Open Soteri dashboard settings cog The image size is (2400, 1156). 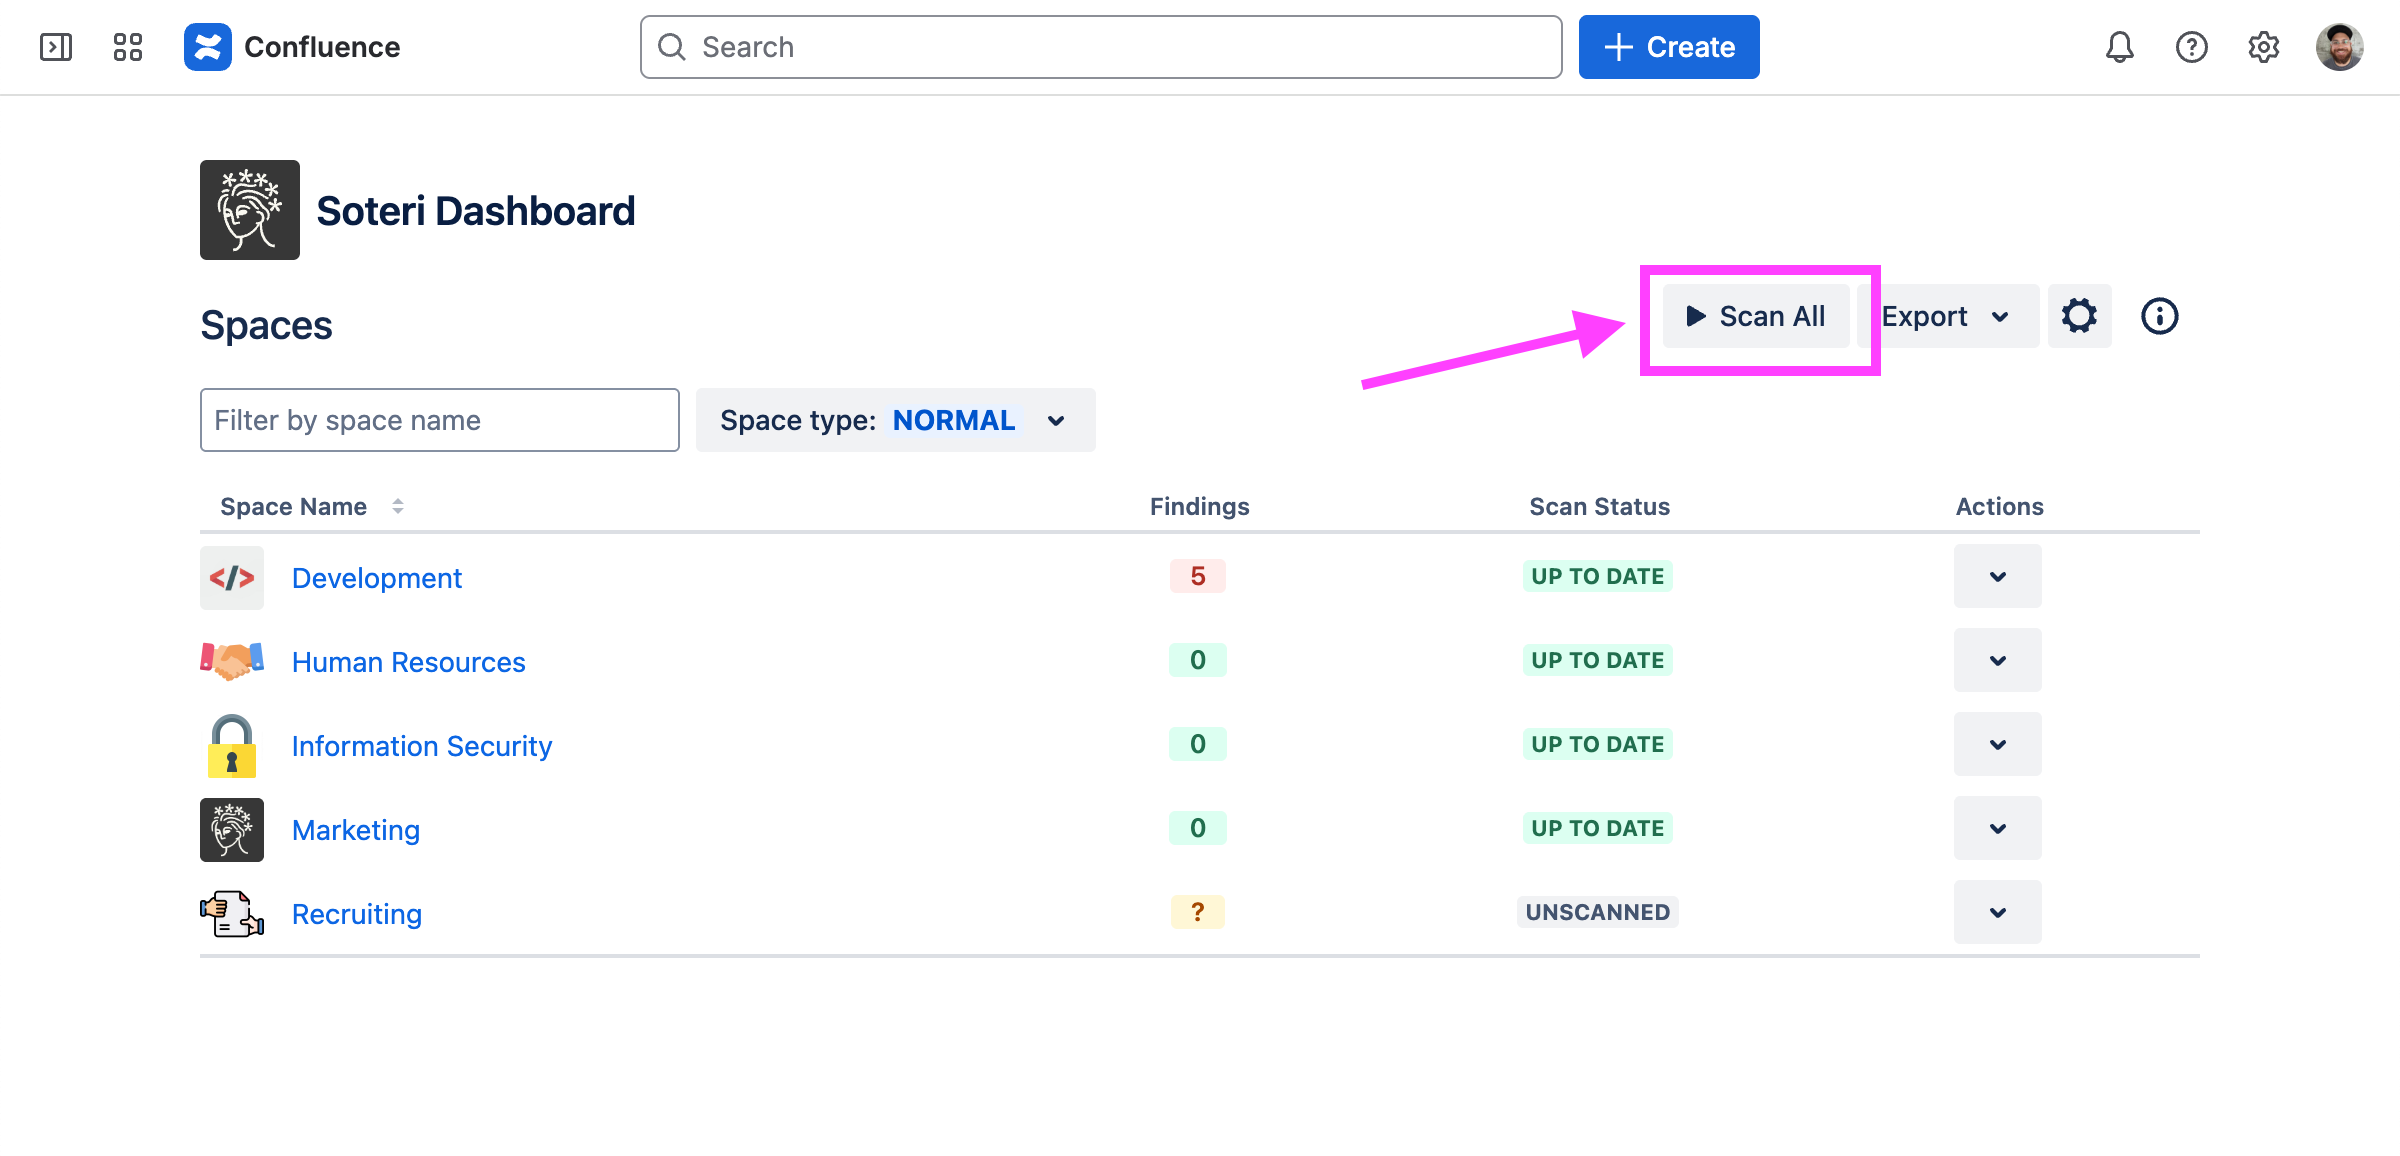[x=2079, y=316]
